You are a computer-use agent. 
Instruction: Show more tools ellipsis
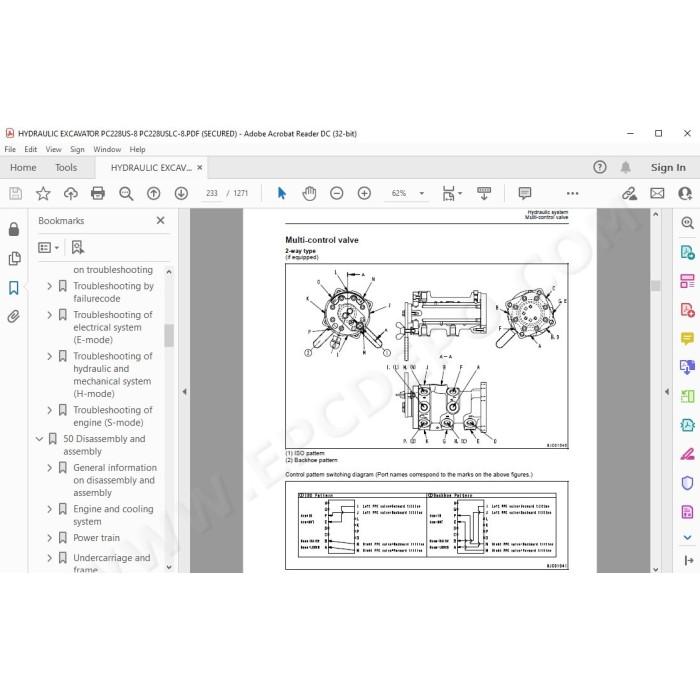(x=572, y=193)
